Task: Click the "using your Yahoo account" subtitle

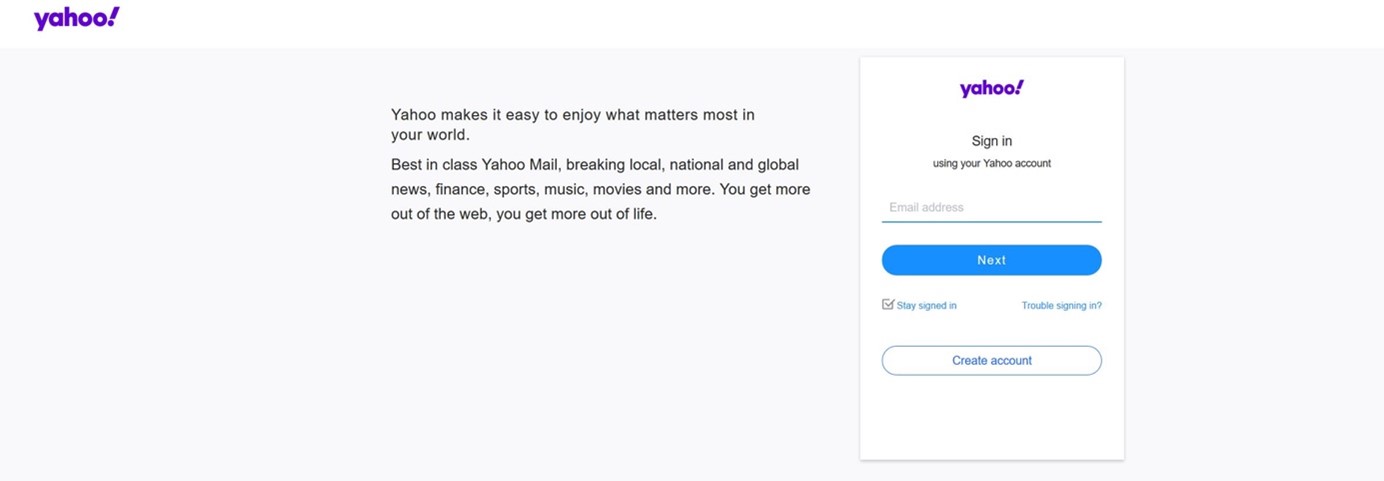Action: (x=991, y=163)
